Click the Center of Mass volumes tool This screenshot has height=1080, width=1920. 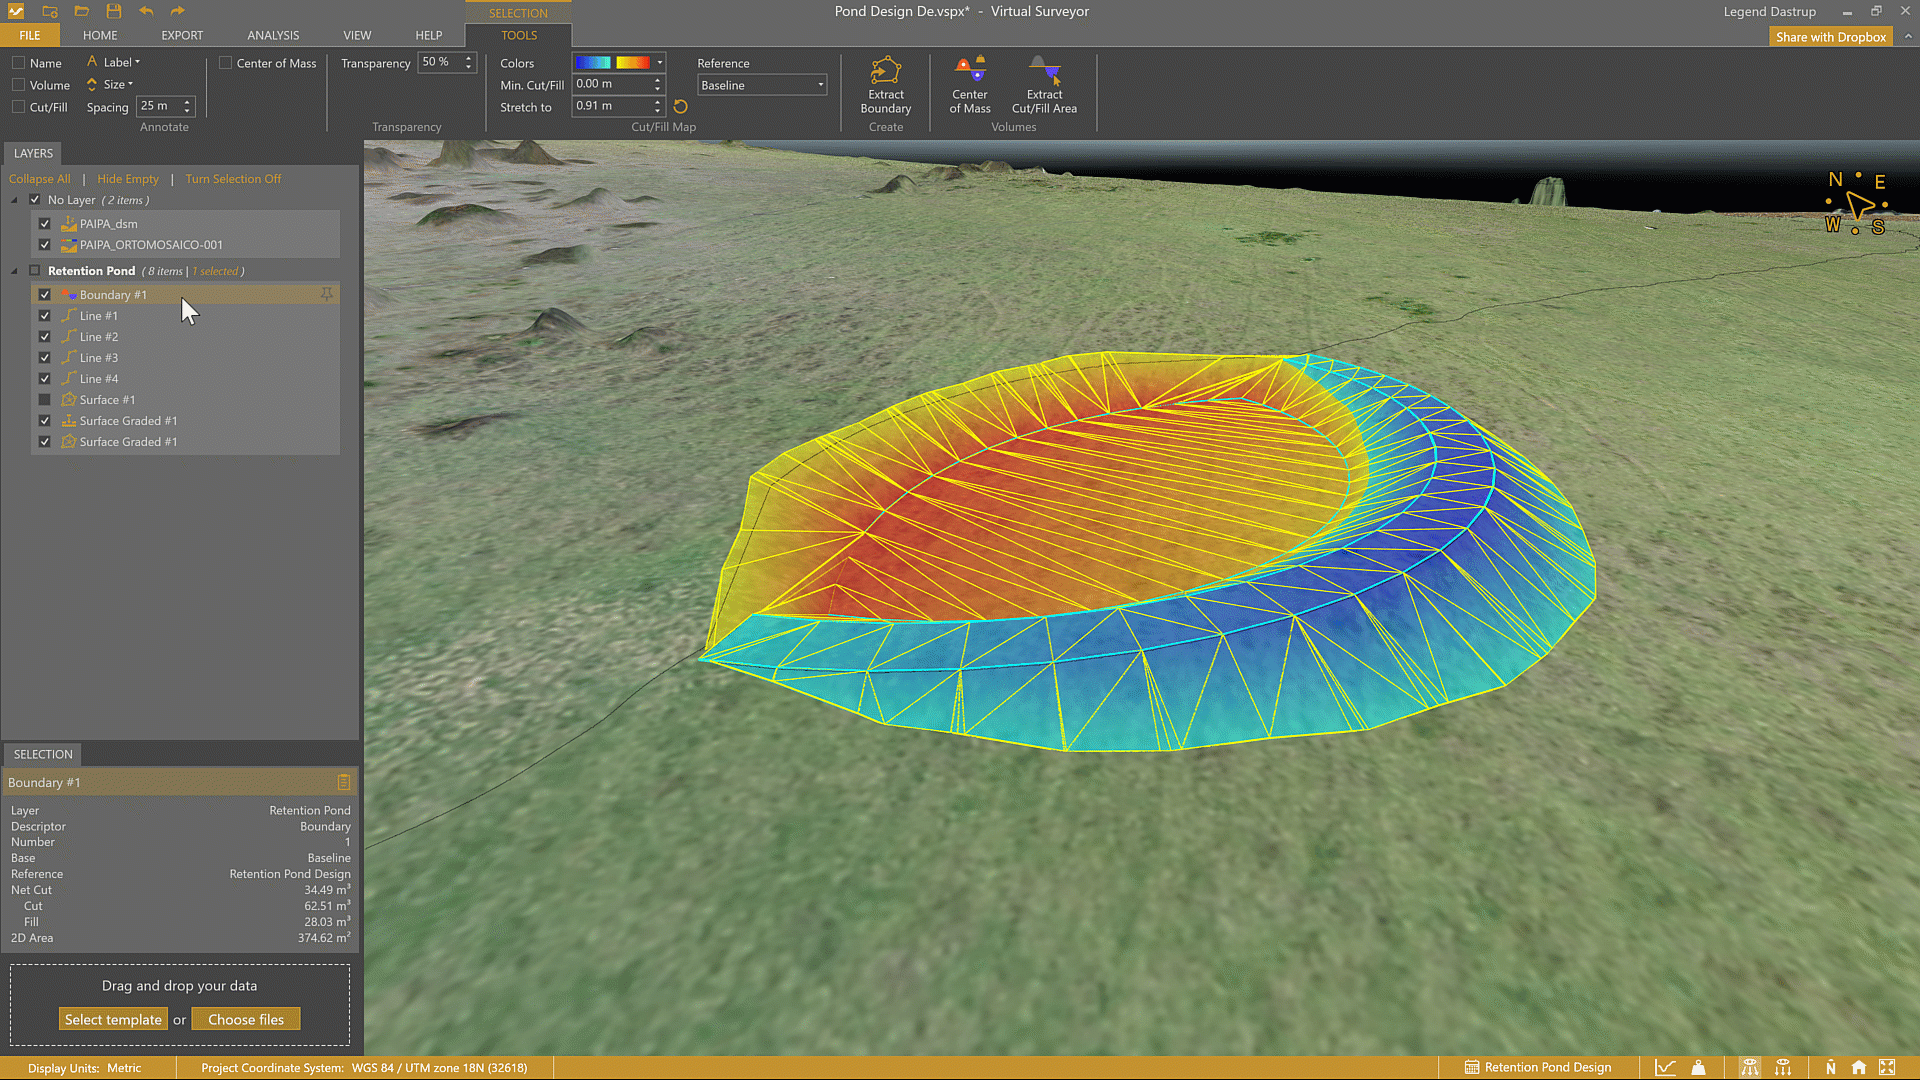969,85
